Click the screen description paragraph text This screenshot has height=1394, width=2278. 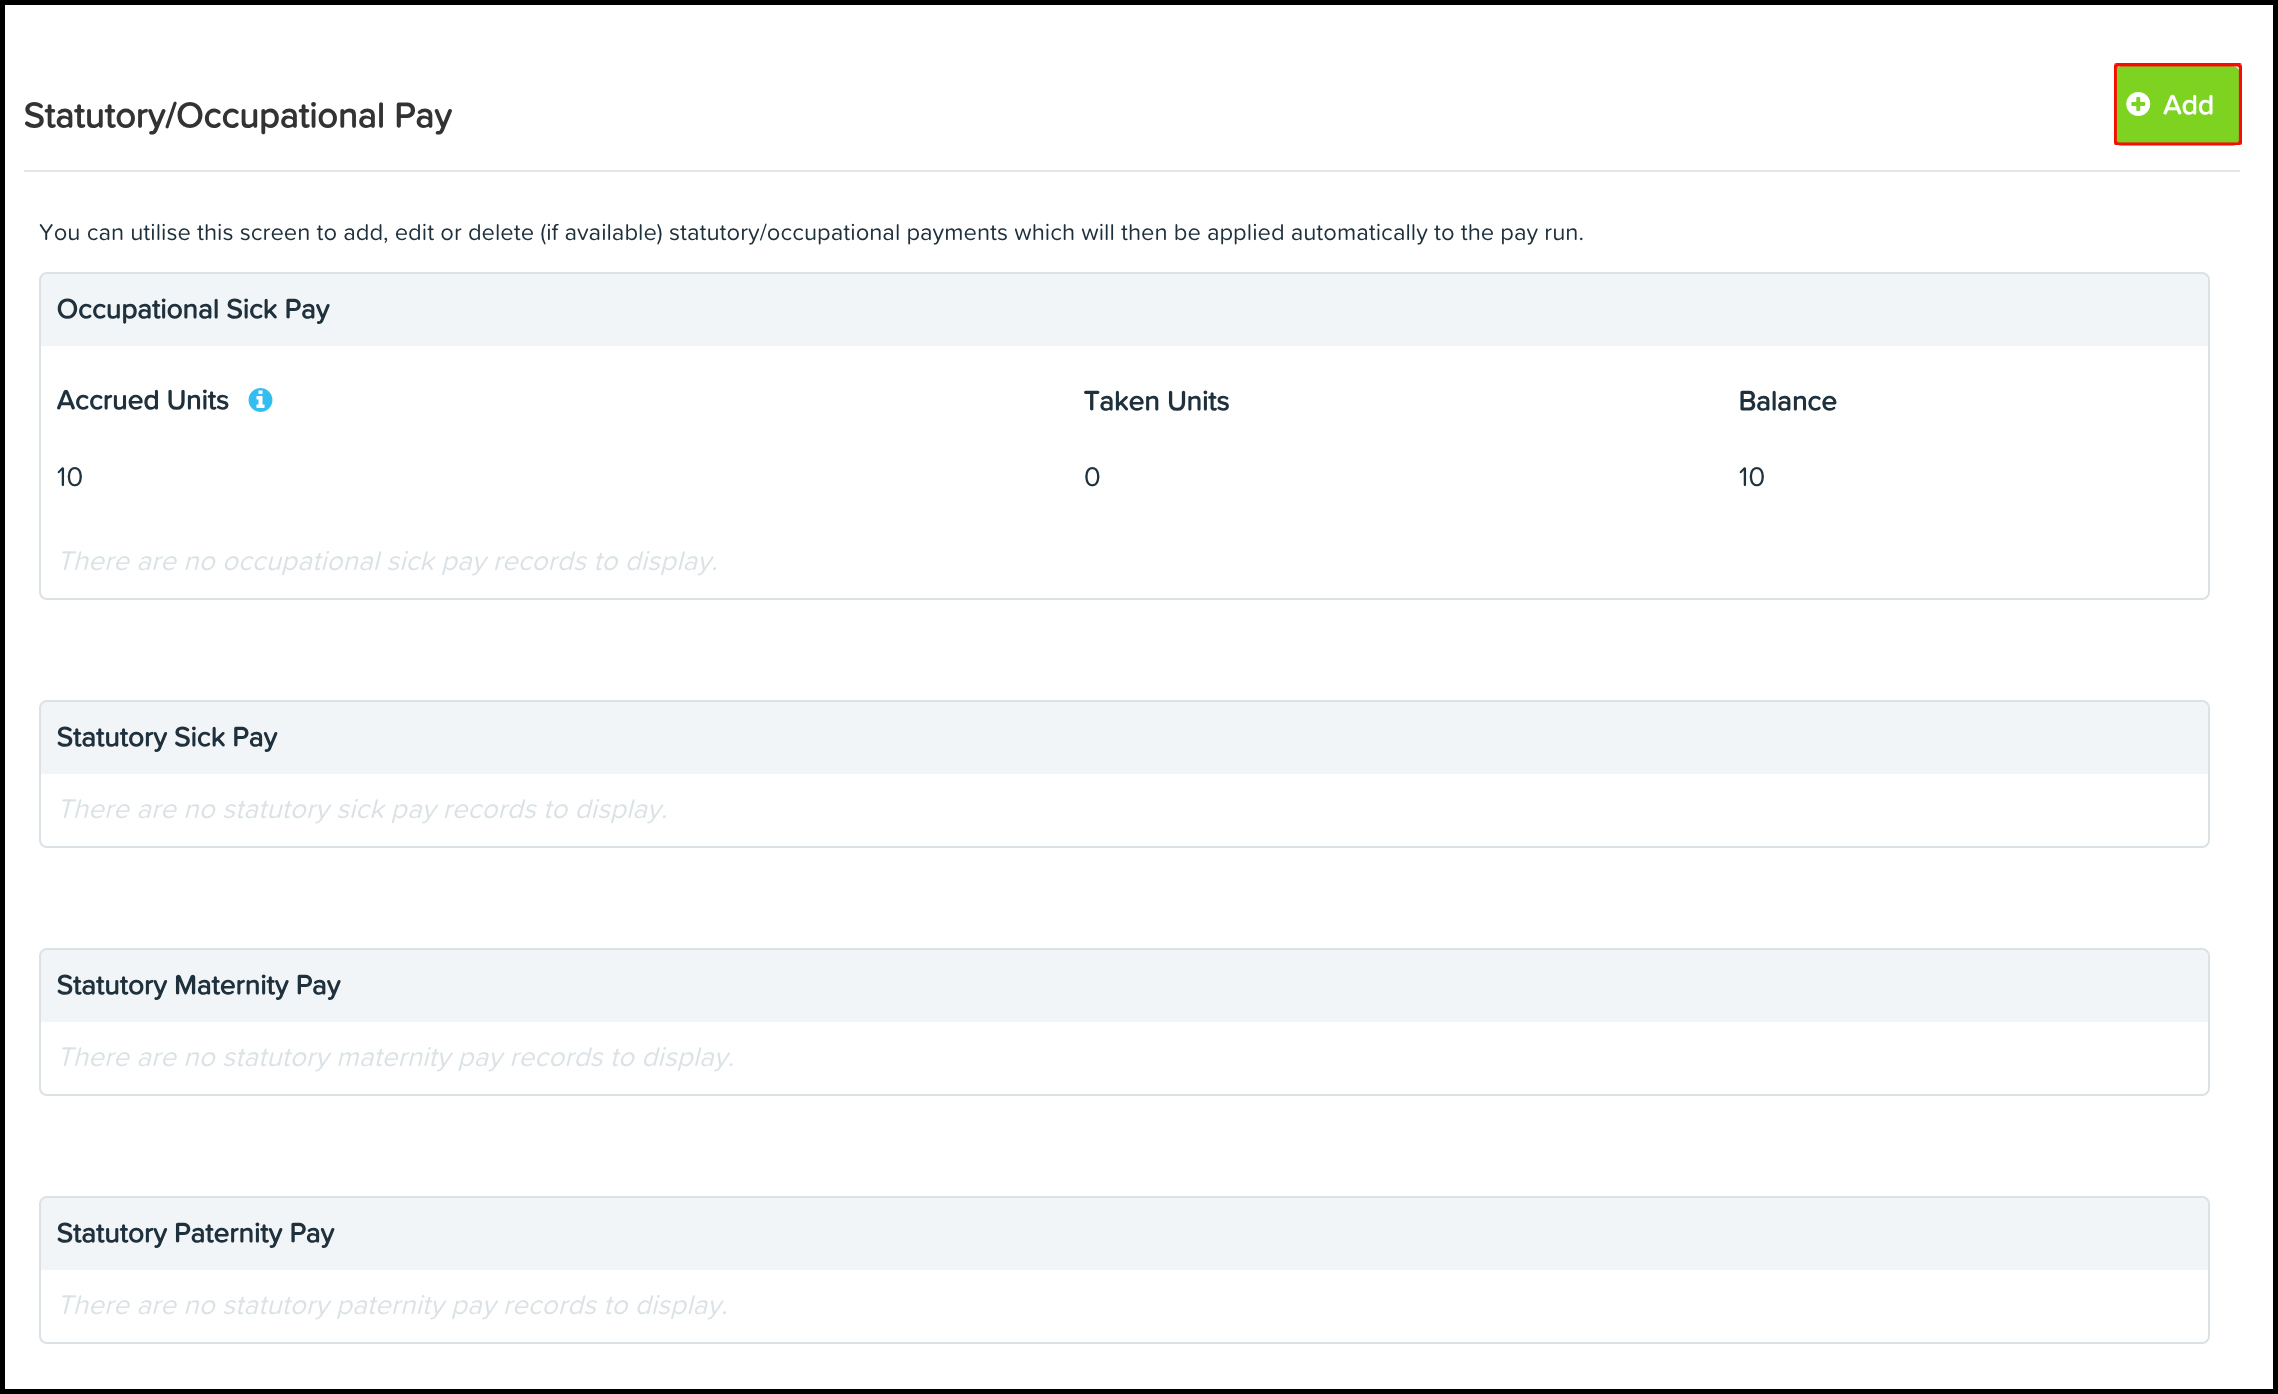pyautogui.click(x=811, y=233)
